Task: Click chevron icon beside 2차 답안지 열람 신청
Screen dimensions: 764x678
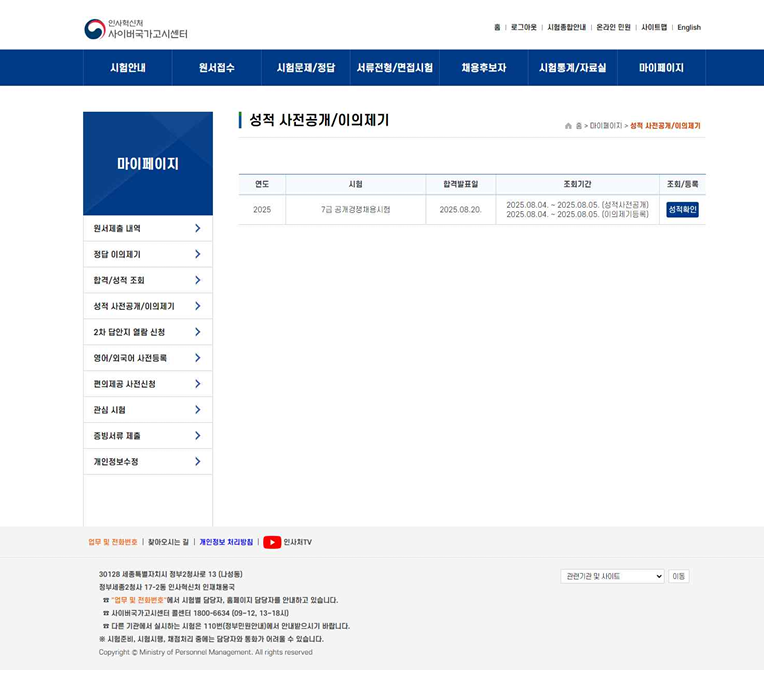Action: point(197,332)
